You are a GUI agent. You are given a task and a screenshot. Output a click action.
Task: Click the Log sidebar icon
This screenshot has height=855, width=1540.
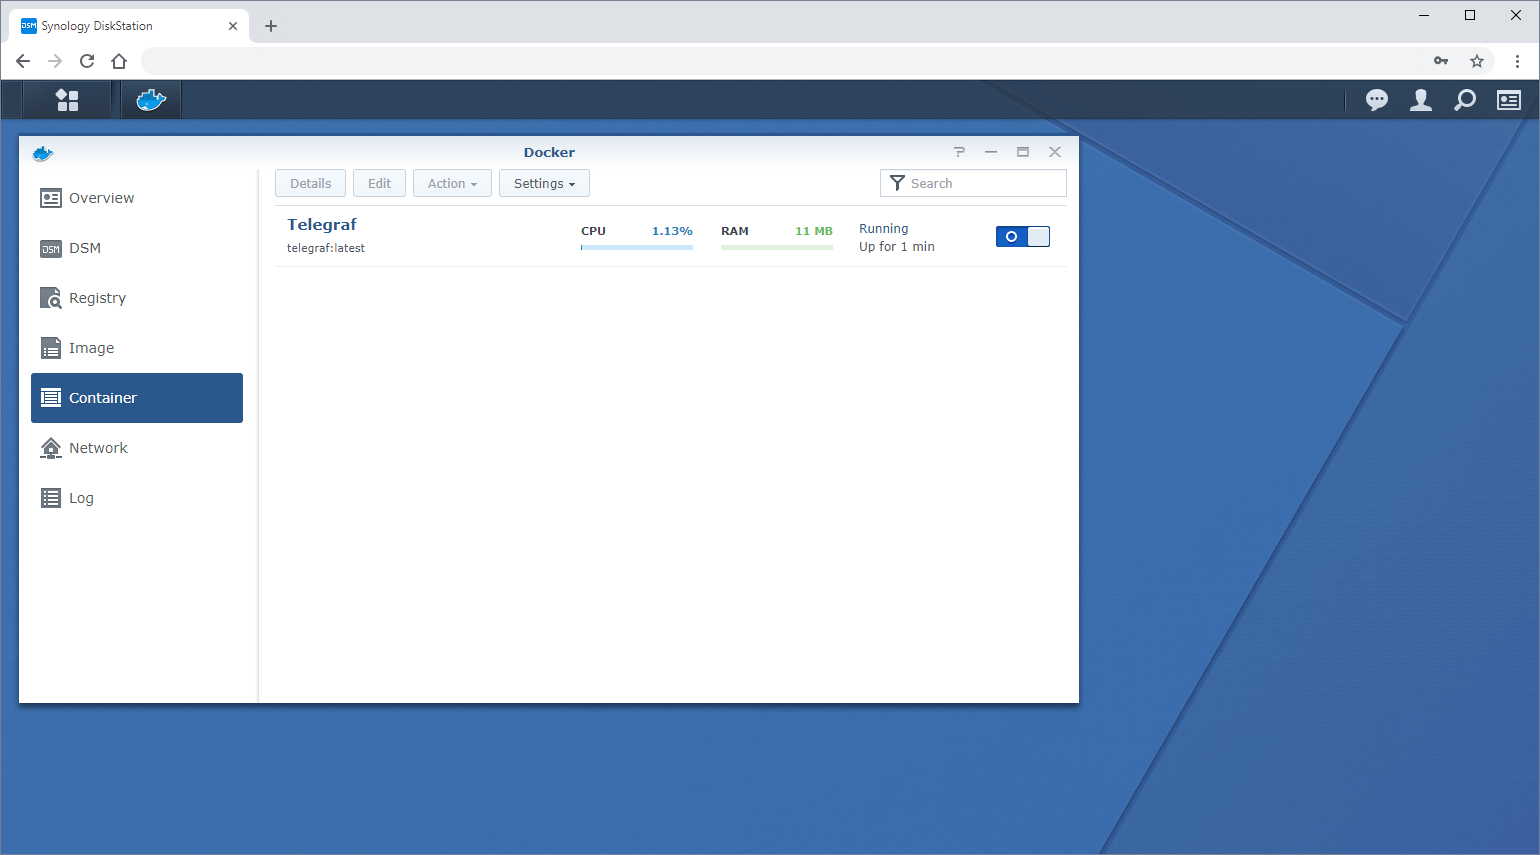pos(51,498)
